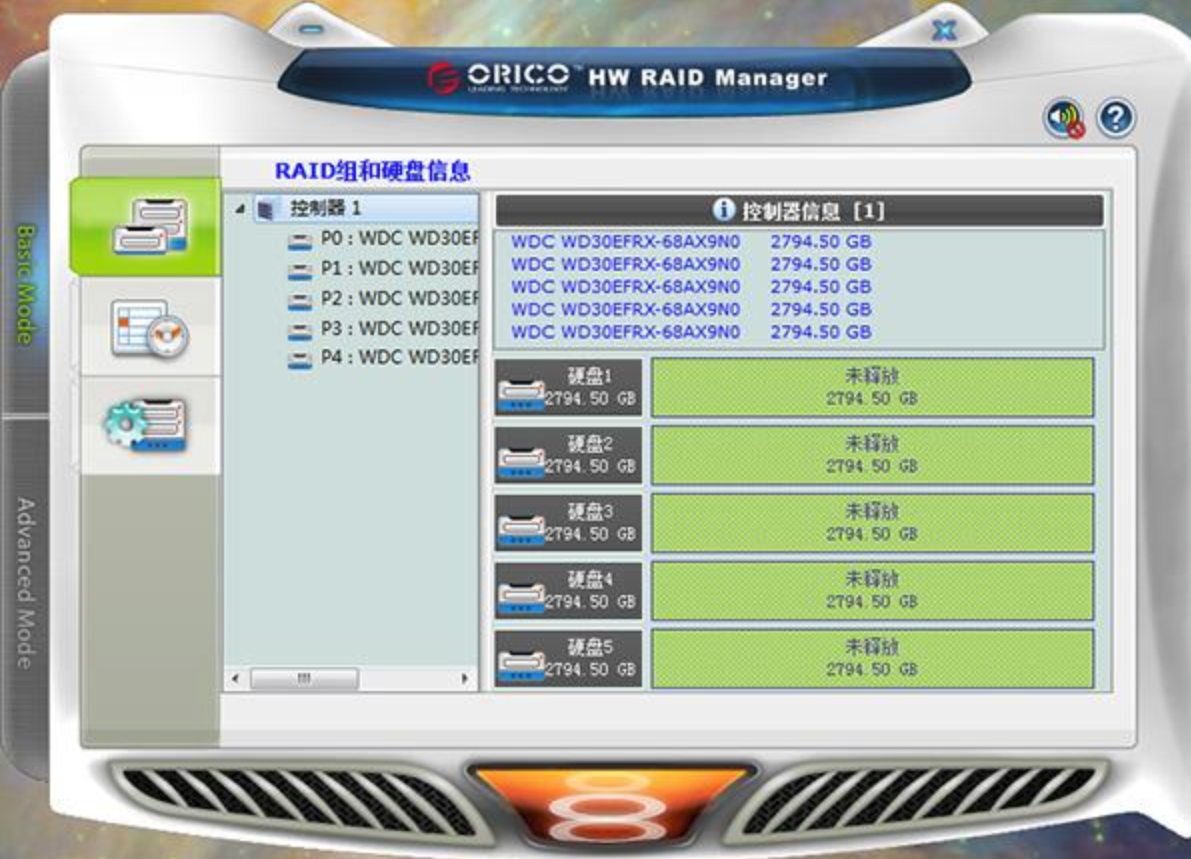Screen dimensions: 1191x859
Task: Open the RAID and disk information page icon
Action: click(150, 226)
